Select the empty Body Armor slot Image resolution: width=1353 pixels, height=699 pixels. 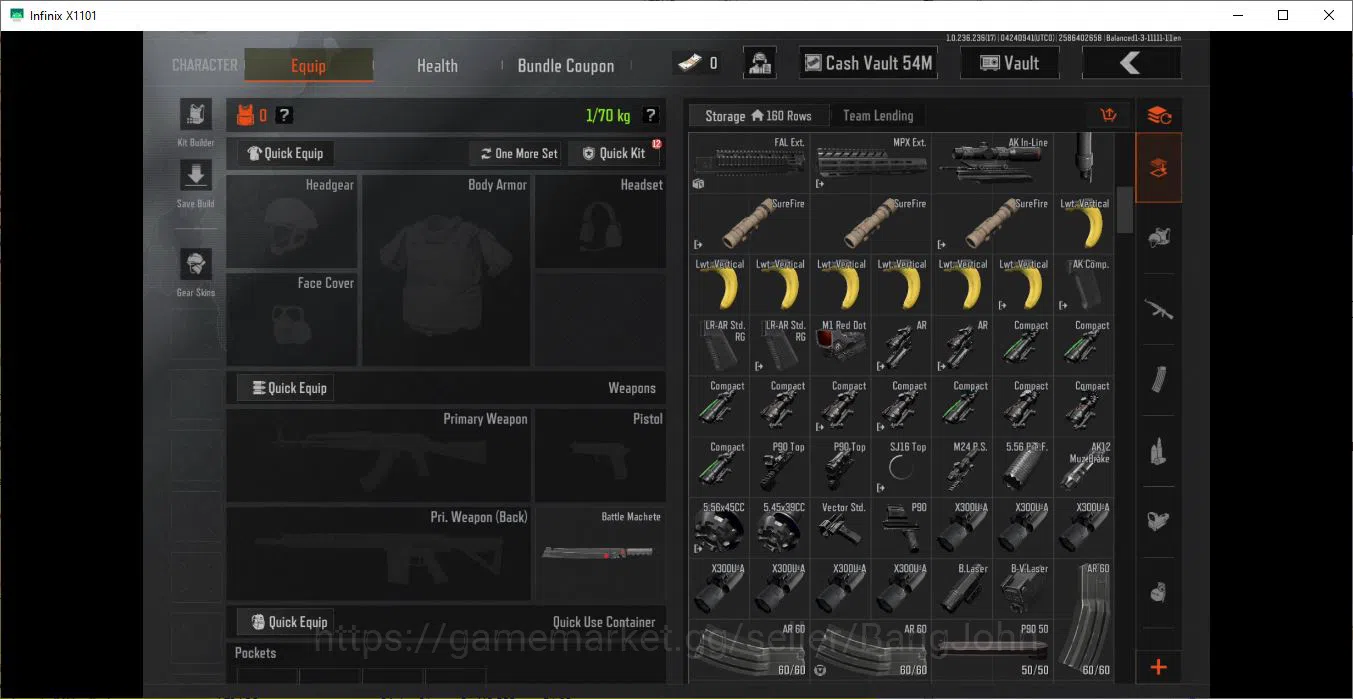[x=446, y=270]
